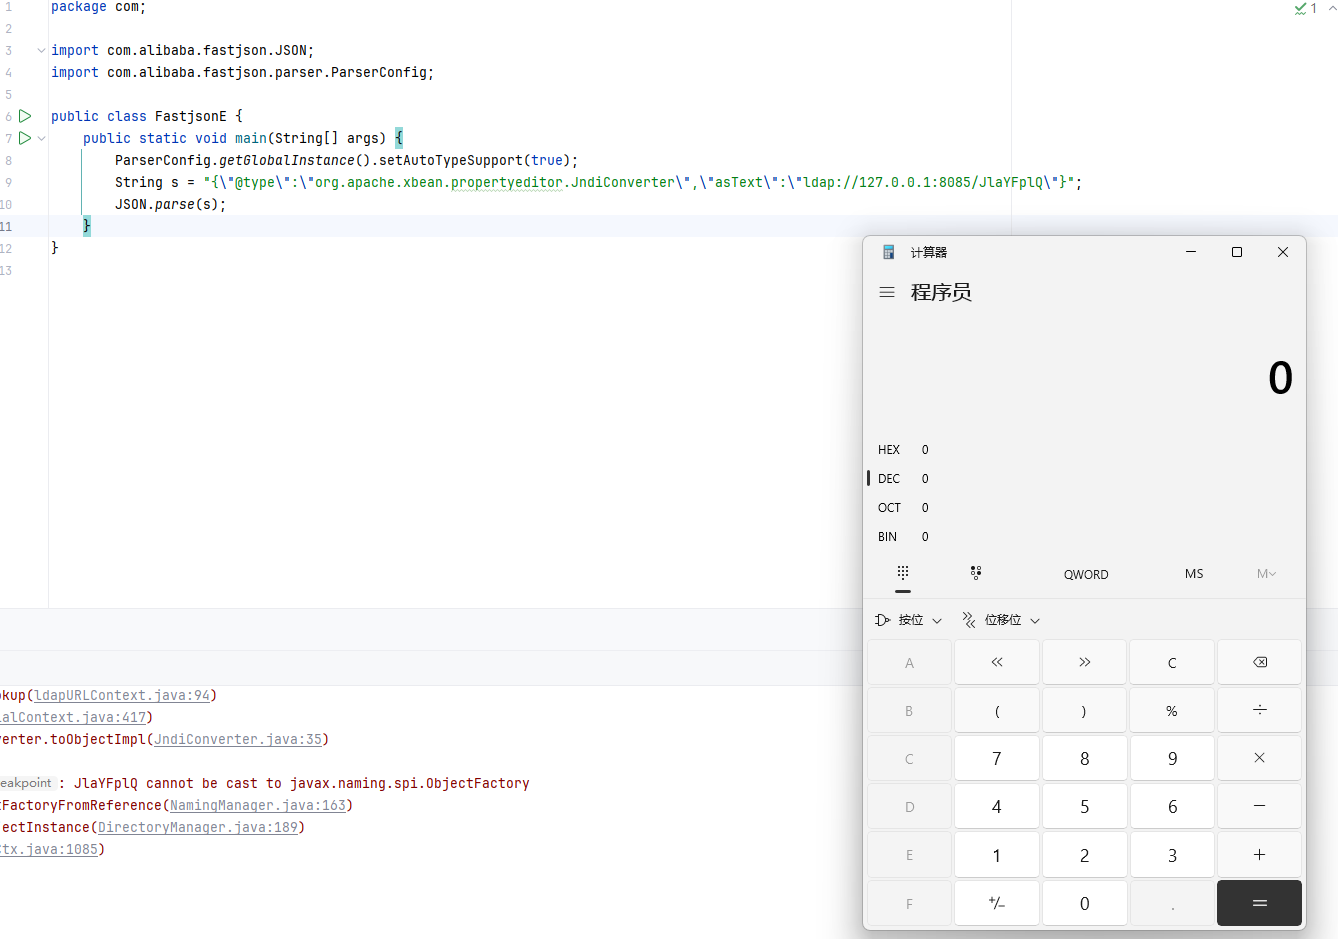This screenshot has width=1338, height=939.
Task: Click digit 0 on Calculator keypad
Action: click(1084, 903)
